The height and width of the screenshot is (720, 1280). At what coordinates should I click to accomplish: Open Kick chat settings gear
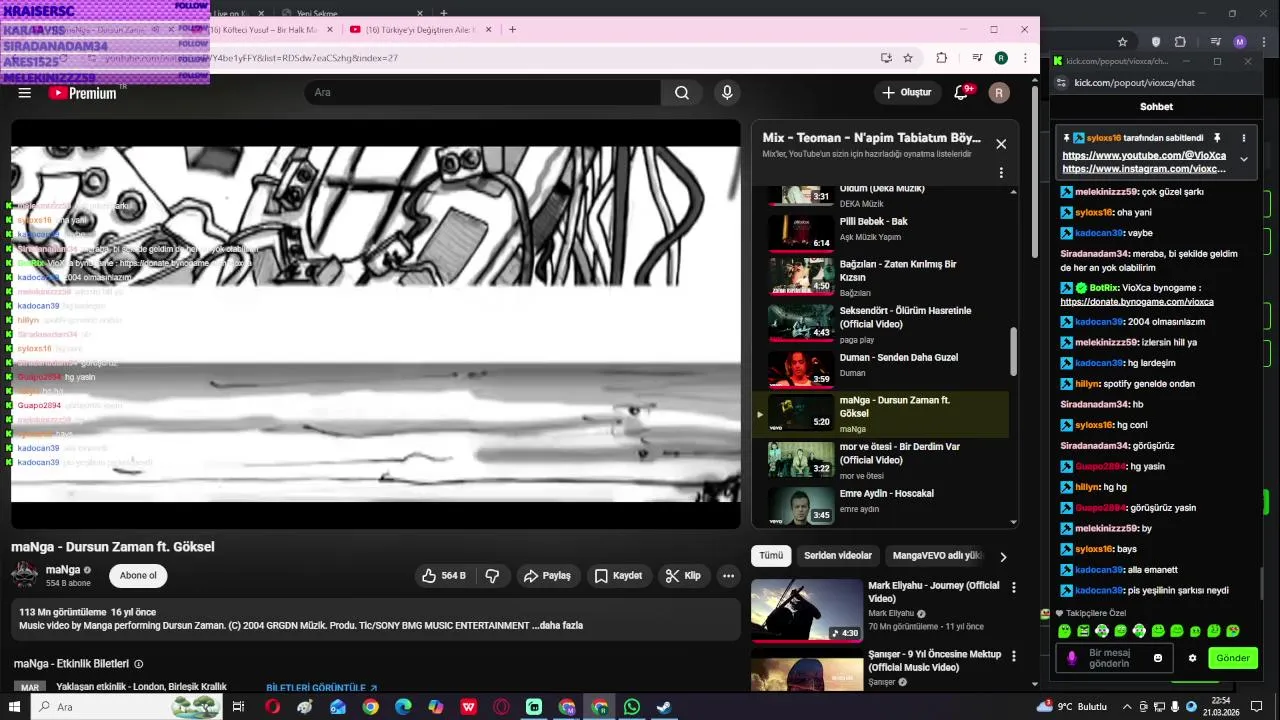(x=1192, y=658)
